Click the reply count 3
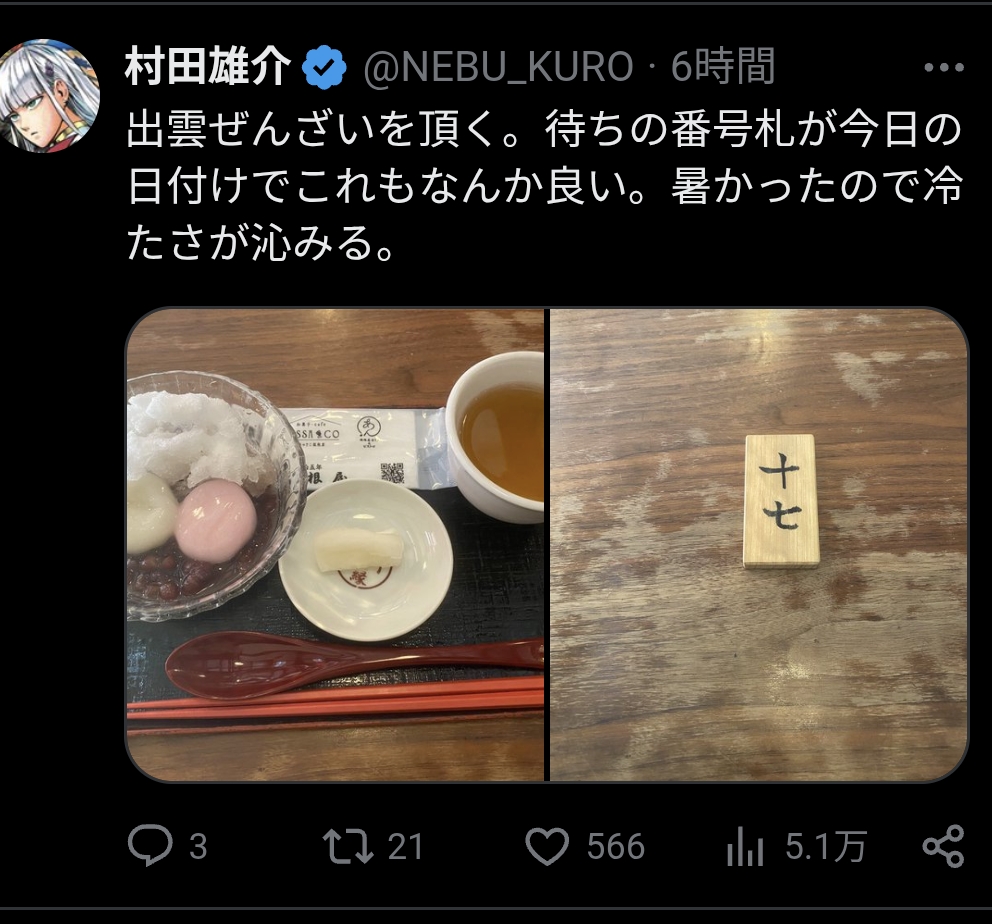This screenshot has width=992, height=924. click(198, 847)
